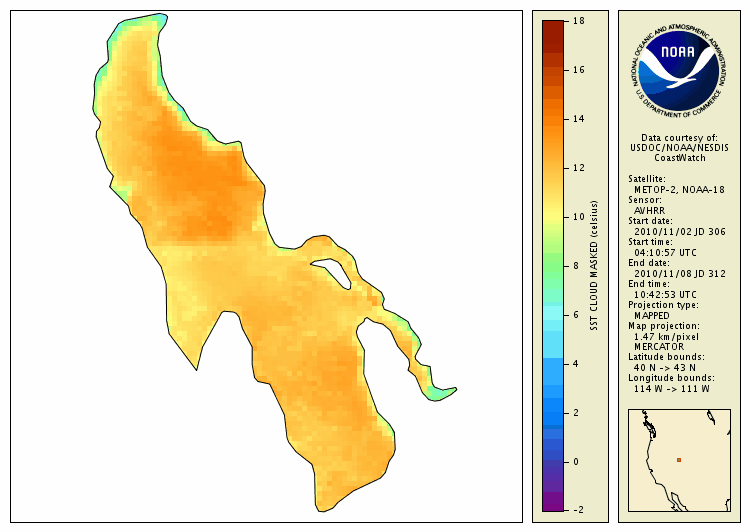Click the 'Latitude bounds:' label
The width and height of the screenshot is (750, 532).
666,357
